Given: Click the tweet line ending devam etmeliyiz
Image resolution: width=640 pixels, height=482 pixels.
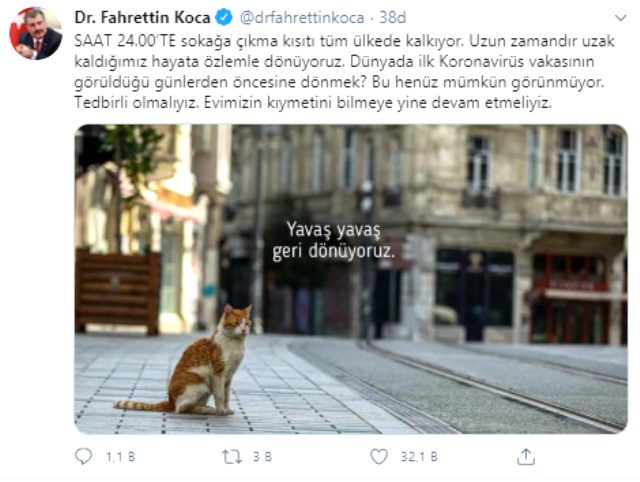Looking at the screenshot, I should pos(313,102).
